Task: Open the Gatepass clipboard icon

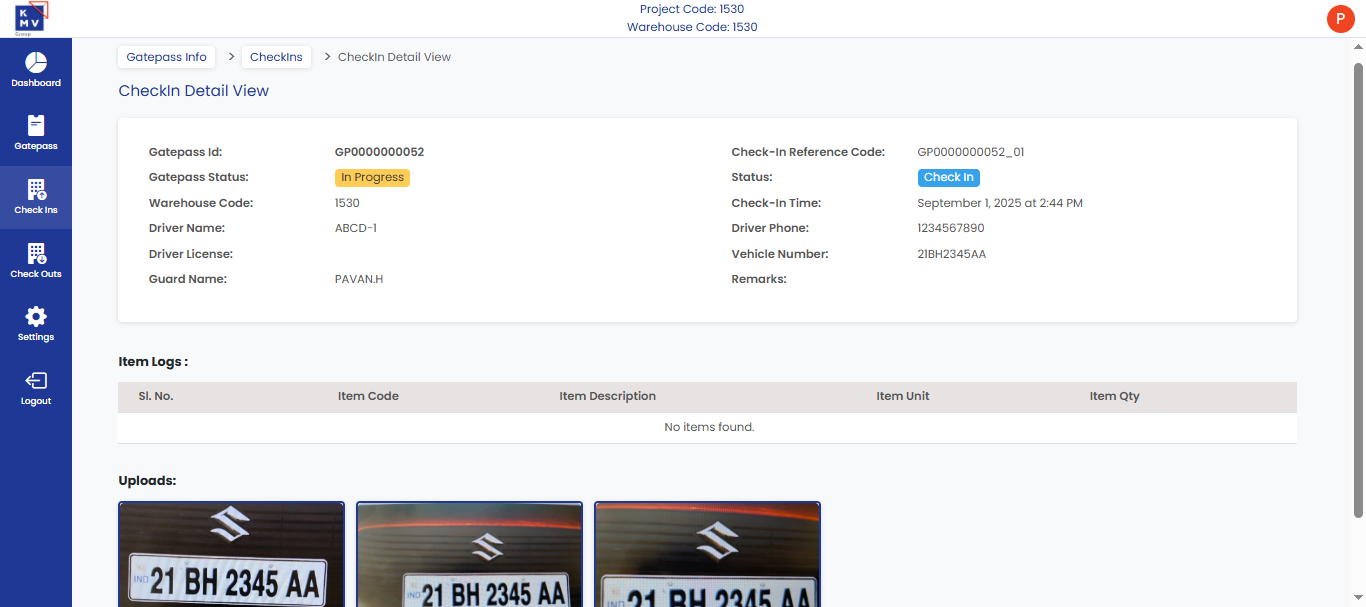Action: coord(36,125)
